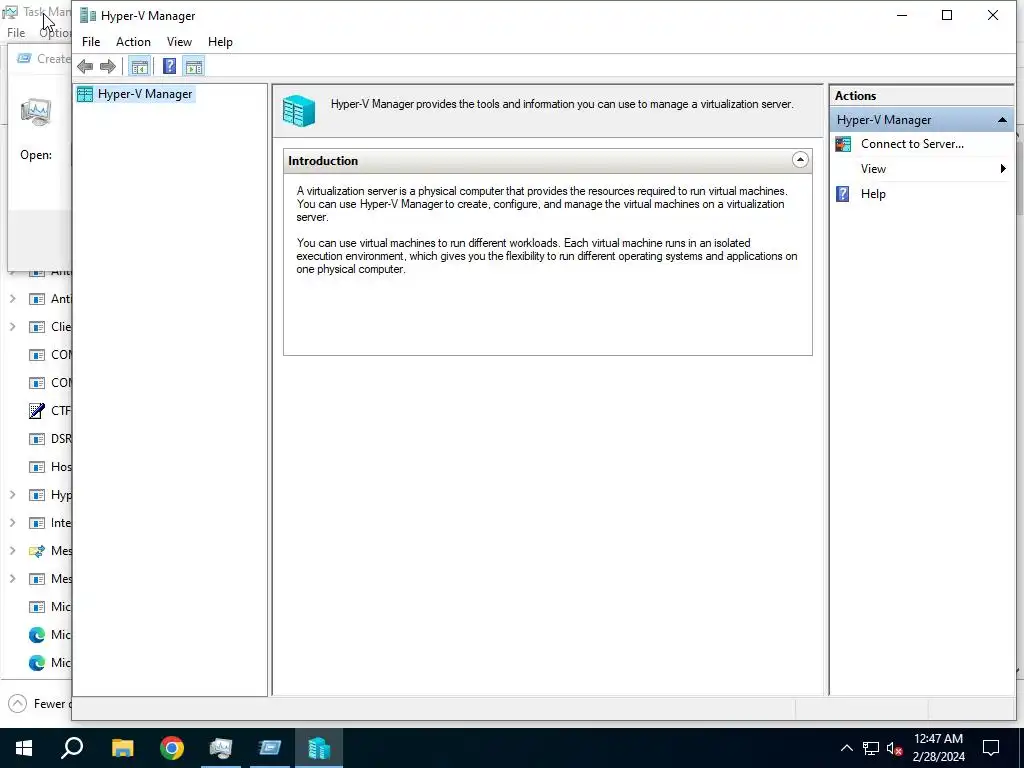Click the Actions pane header
Image resolution: width=1024 pixels, height=768 pixels.
pyautogui.click(x=856, y=95)
